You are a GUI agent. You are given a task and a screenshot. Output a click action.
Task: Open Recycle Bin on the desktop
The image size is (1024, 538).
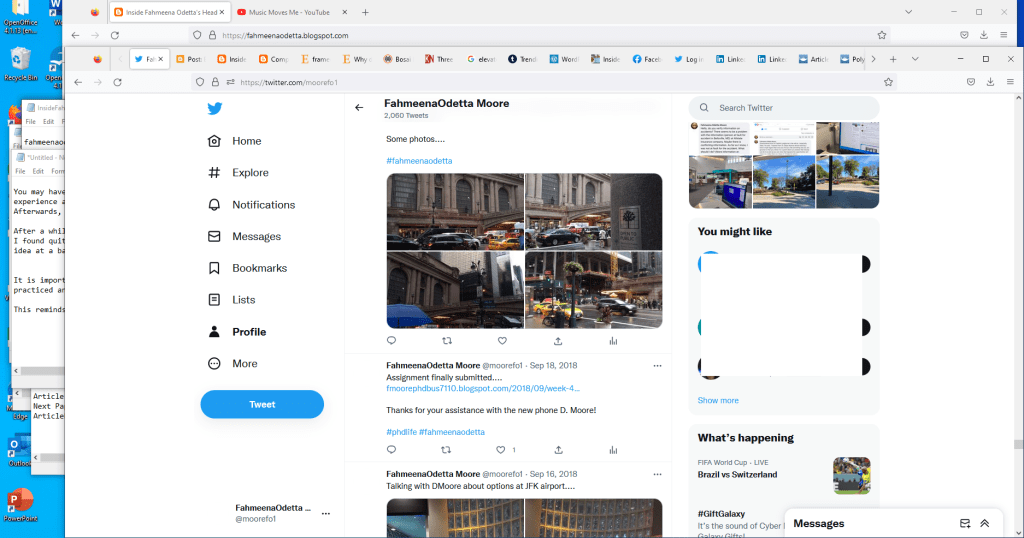click(20, 63)
